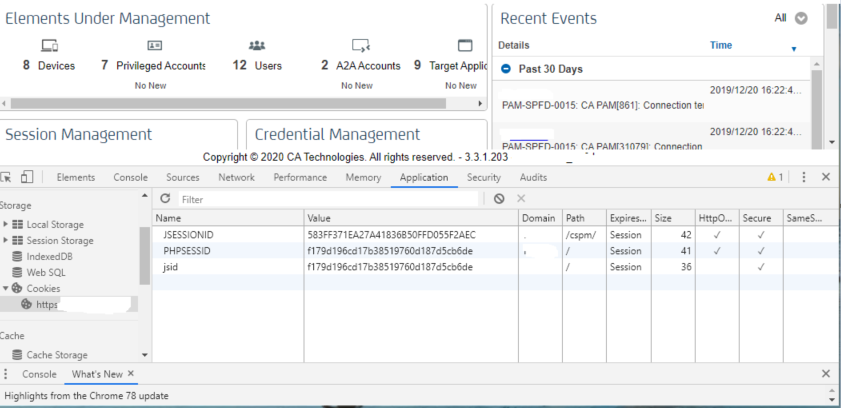Expand the Local Storage tree node
Image resolution: width=841 pixels, height=408 pixels.
pos(6,224)
